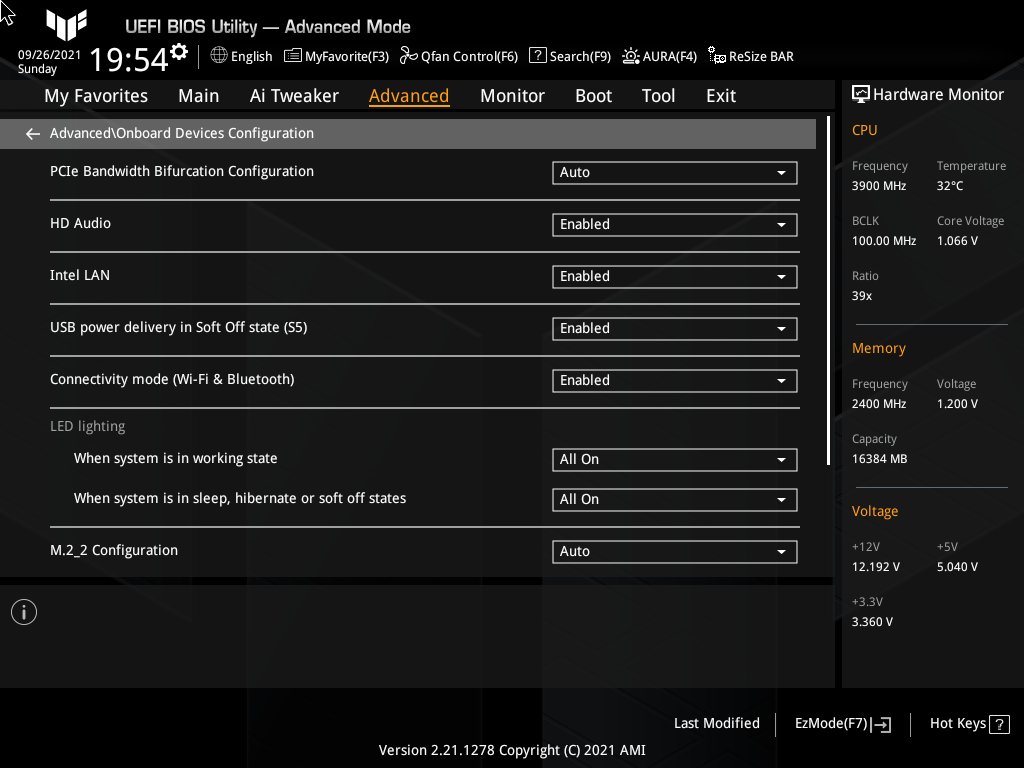
Task: Open LED lighting dropdown for working state
Action: 674,459
